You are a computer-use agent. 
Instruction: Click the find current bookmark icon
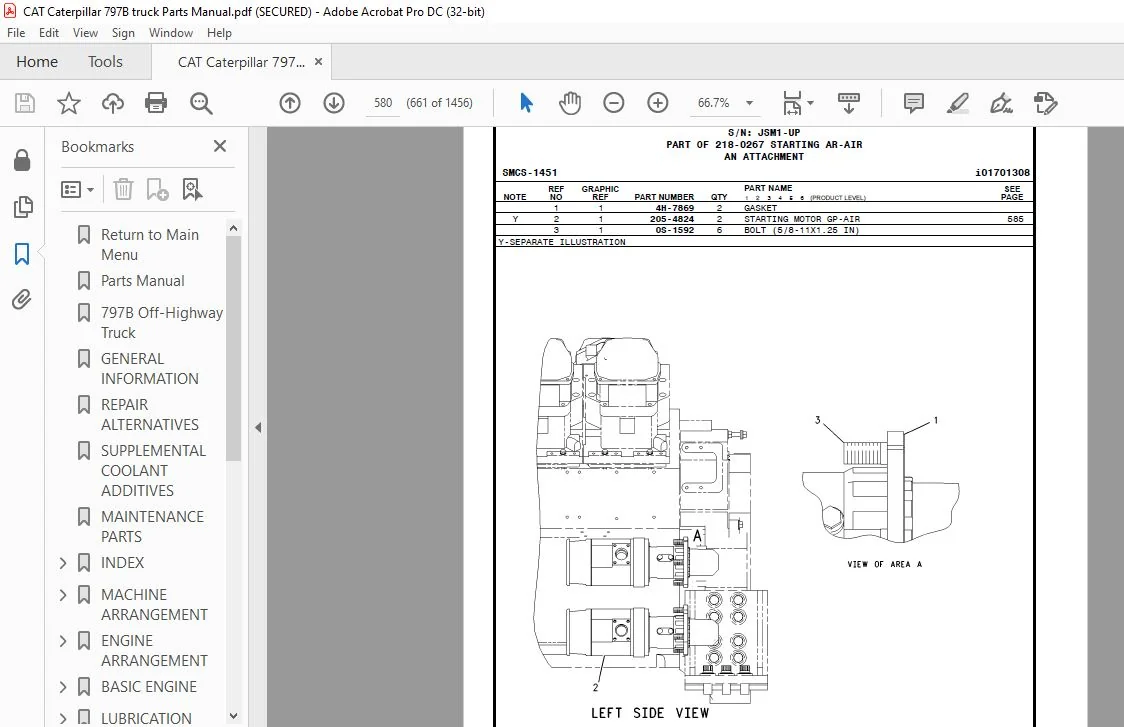click(192, 189)
